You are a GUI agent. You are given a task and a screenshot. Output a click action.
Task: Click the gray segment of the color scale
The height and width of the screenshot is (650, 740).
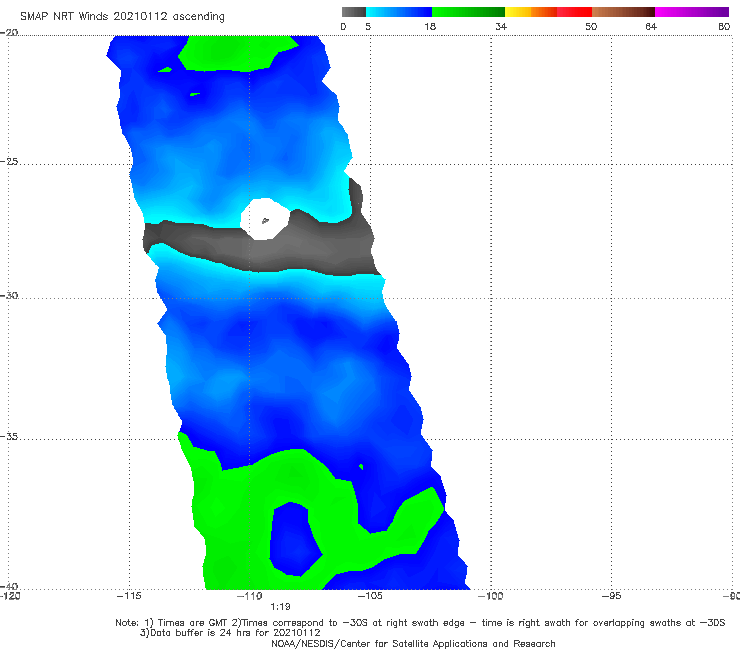(x=354, y=12)
